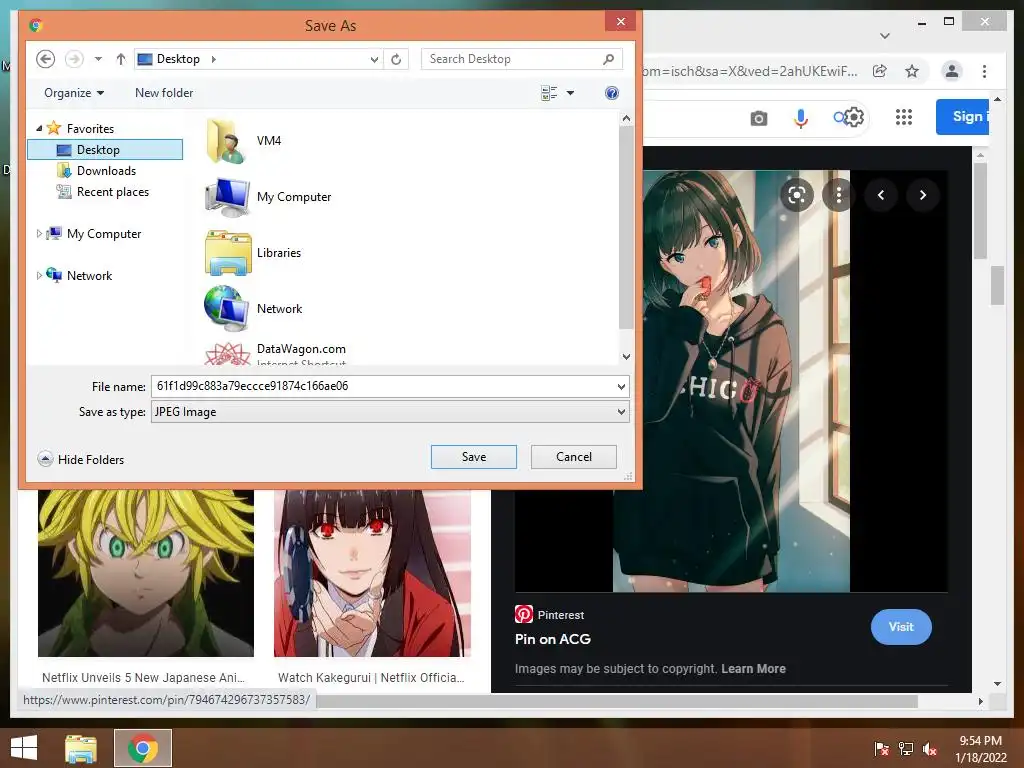Image resolution: width=1024 pixels, height=768 pixels.
Task: Click the Forward arrow in Save As dialog
Action: coord(74,59)
